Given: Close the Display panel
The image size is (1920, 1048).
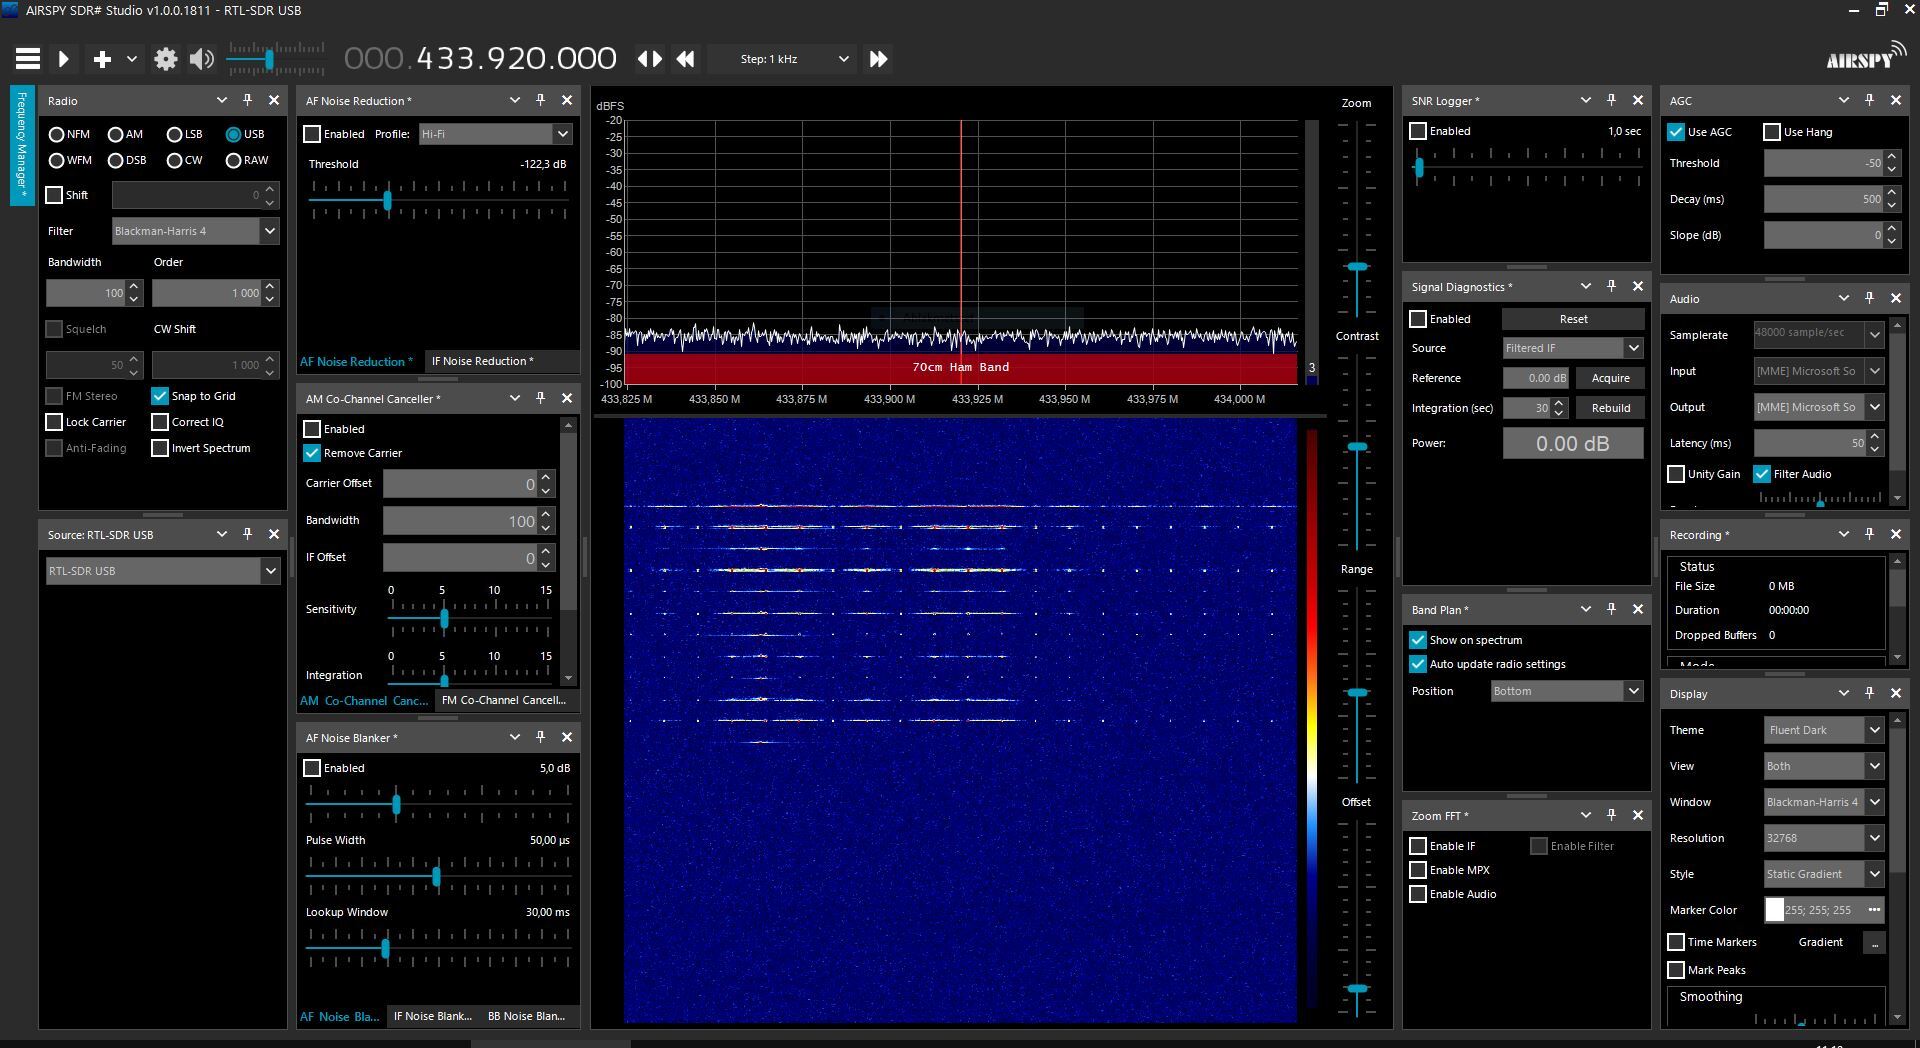Looking at the screenshot, I should click(1896, 693).
